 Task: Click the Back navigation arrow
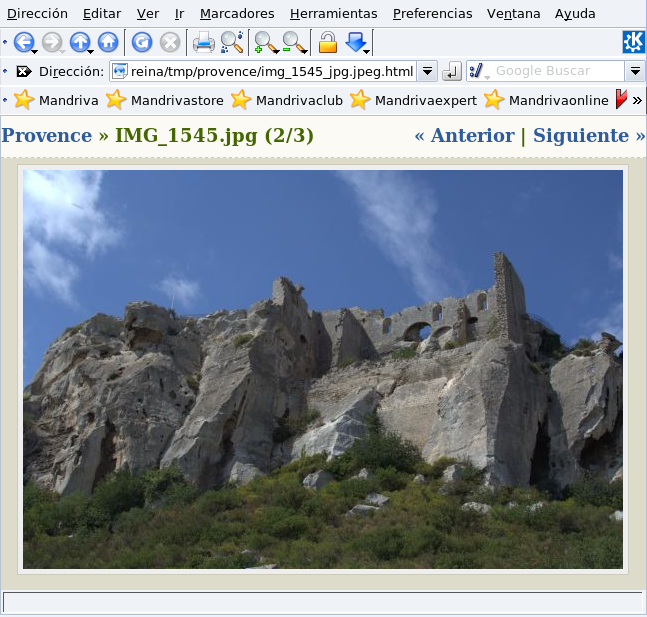(x=22, y=42)
